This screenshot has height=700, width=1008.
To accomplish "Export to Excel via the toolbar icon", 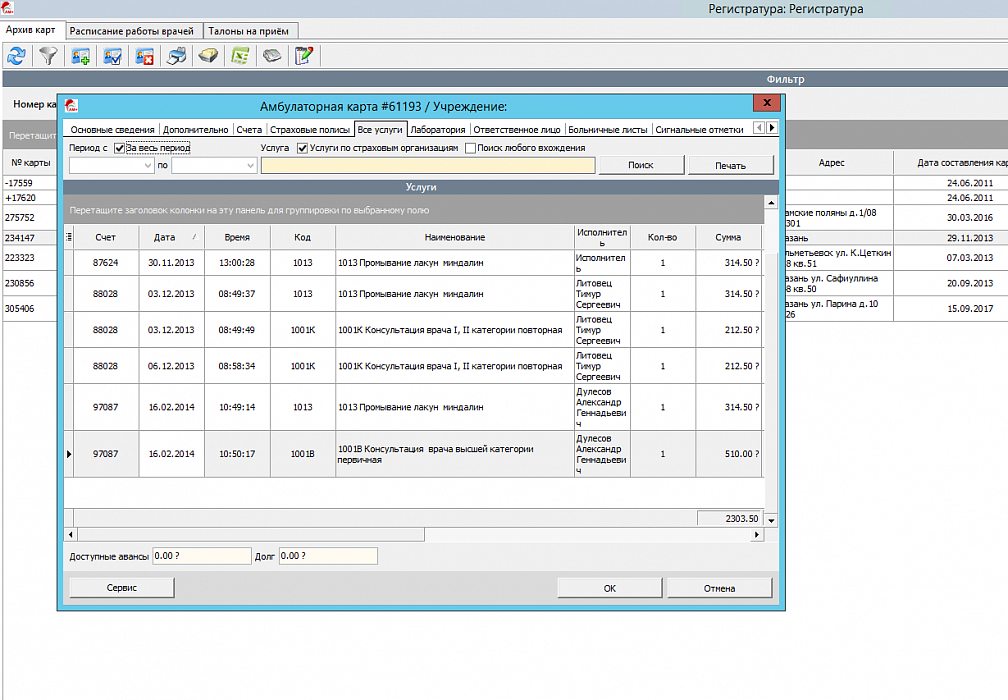I will click(240, 56).
